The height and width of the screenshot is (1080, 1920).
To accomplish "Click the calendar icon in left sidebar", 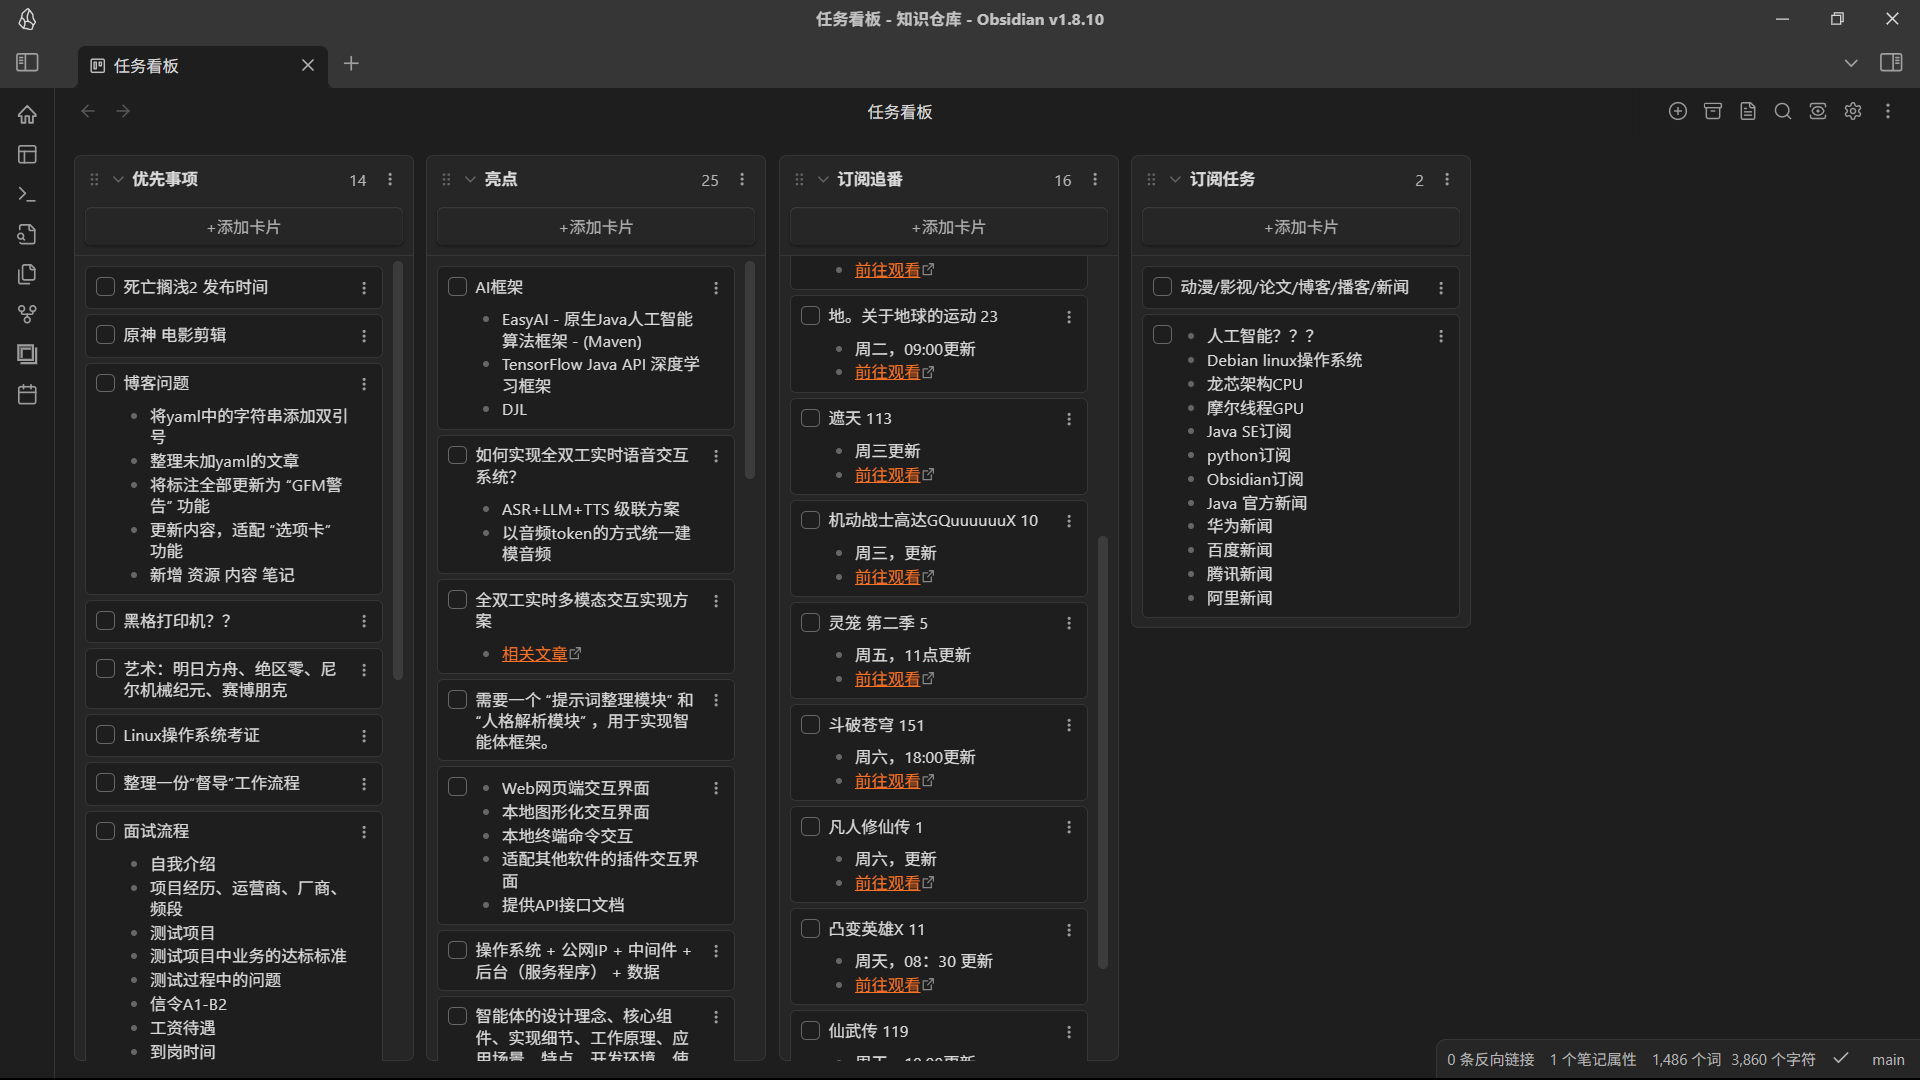I will pyautogui.click(x=27, y=395).
